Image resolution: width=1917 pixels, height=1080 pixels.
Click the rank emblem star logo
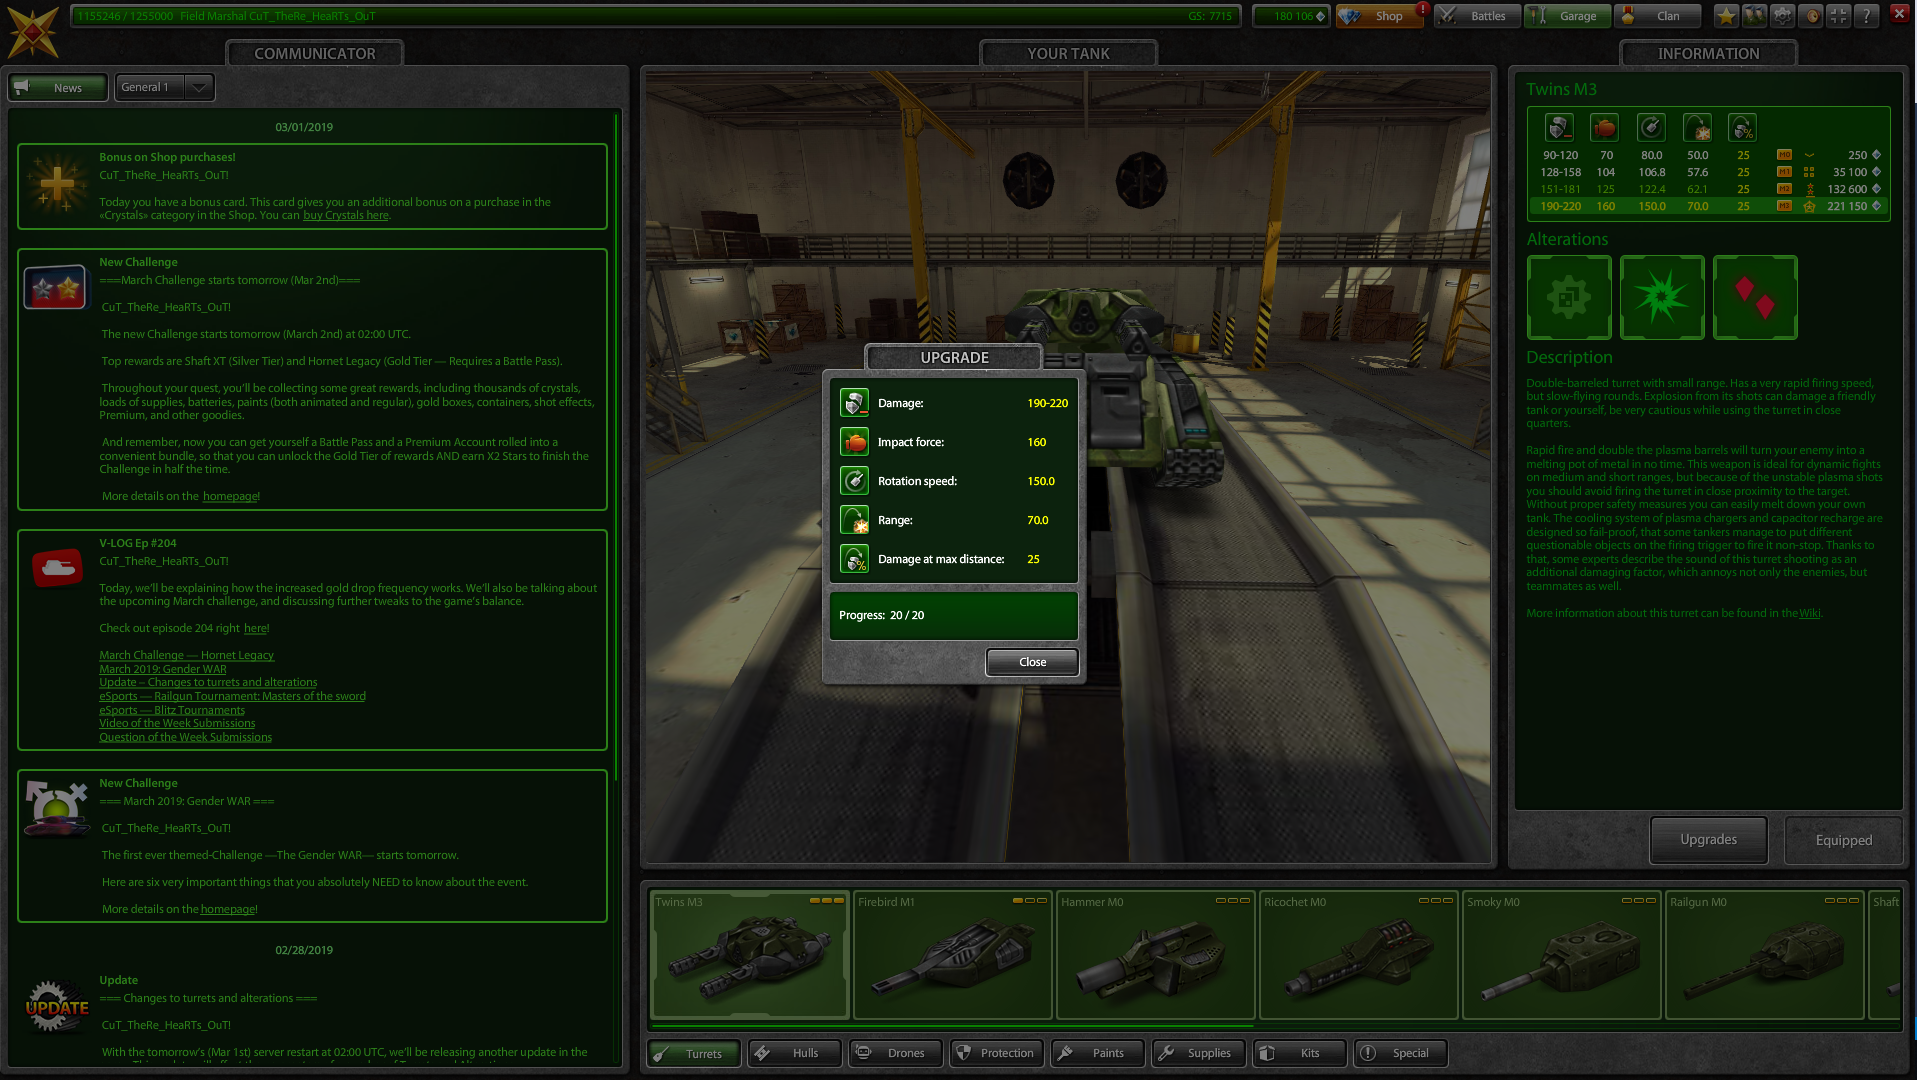(33, 33)
